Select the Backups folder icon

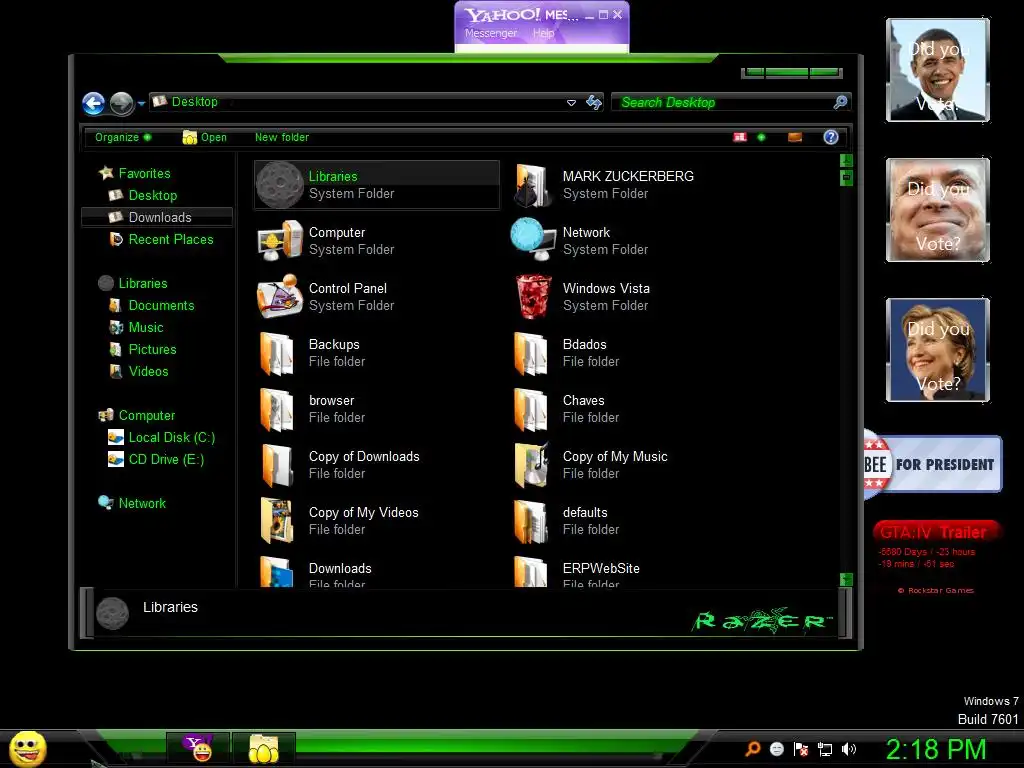click(278, 353)
